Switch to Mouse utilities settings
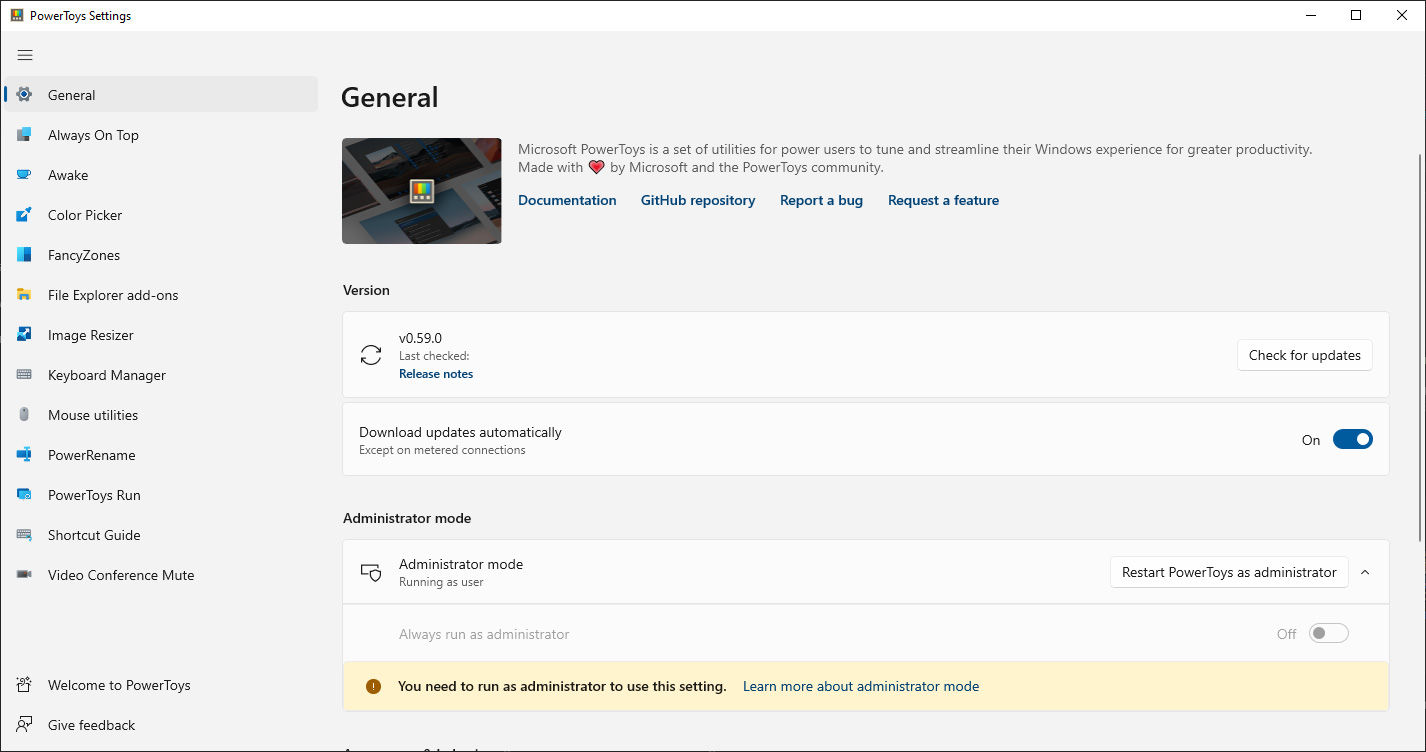1426x752 pixels. click(x=23, y=414)
